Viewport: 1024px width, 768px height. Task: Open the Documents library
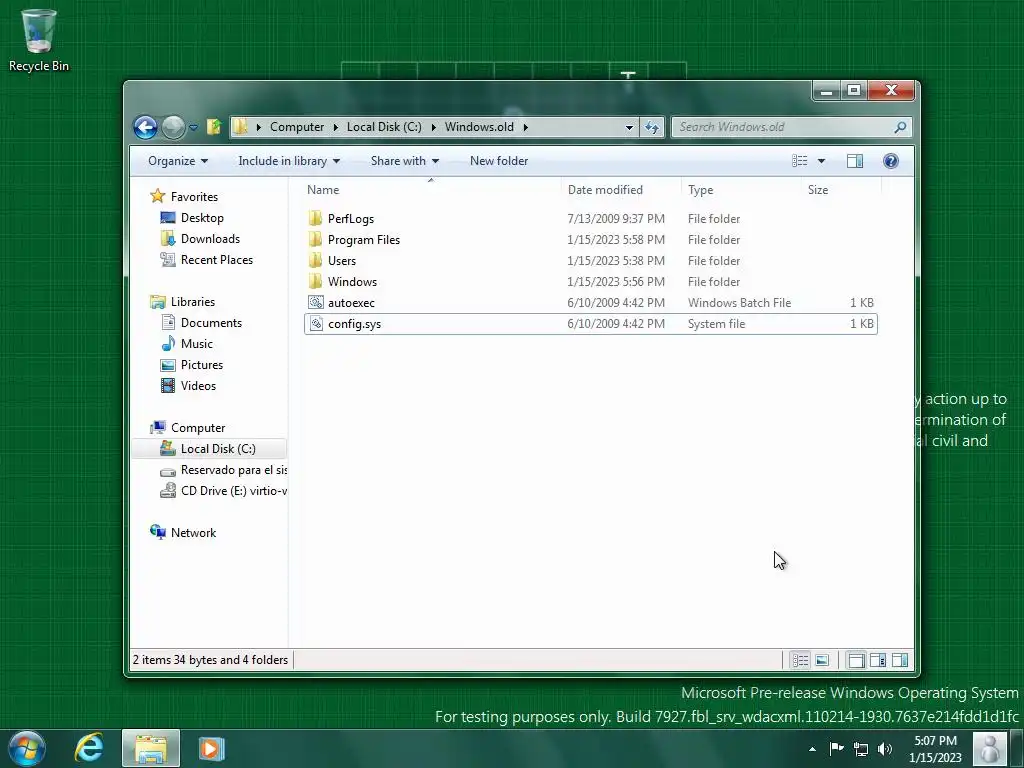pyautogui.click(x=211, y=323)
